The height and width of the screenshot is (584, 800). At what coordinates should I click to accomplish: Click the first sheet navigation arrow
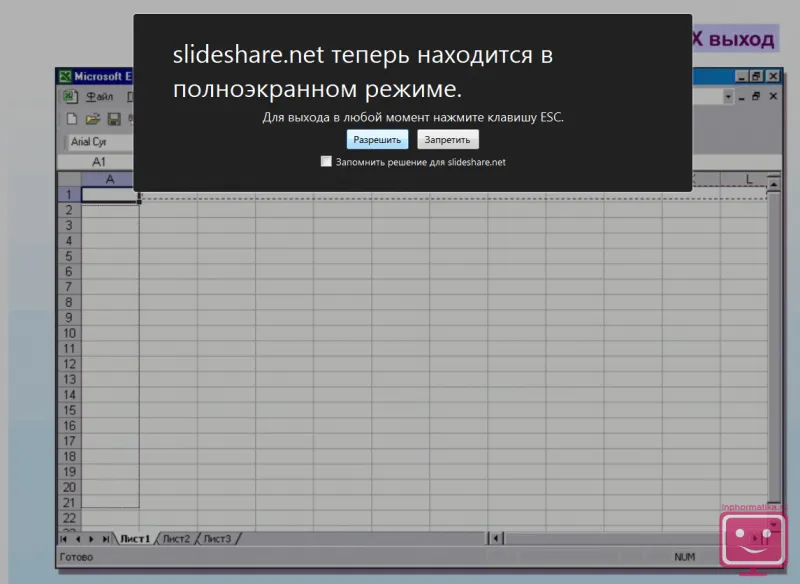64,539
